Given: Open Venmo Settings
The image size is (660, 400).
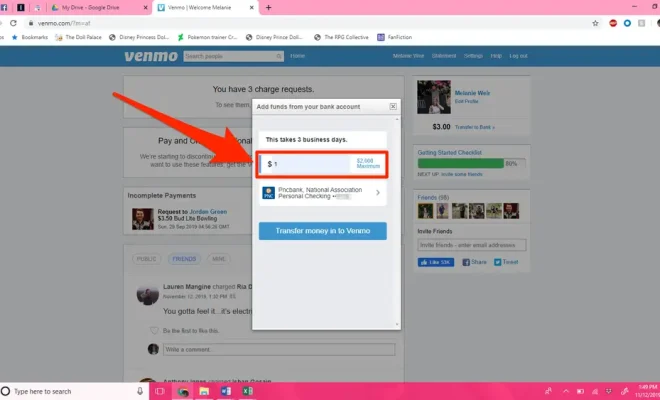Looking at the screenshot, I should [473, 56].
